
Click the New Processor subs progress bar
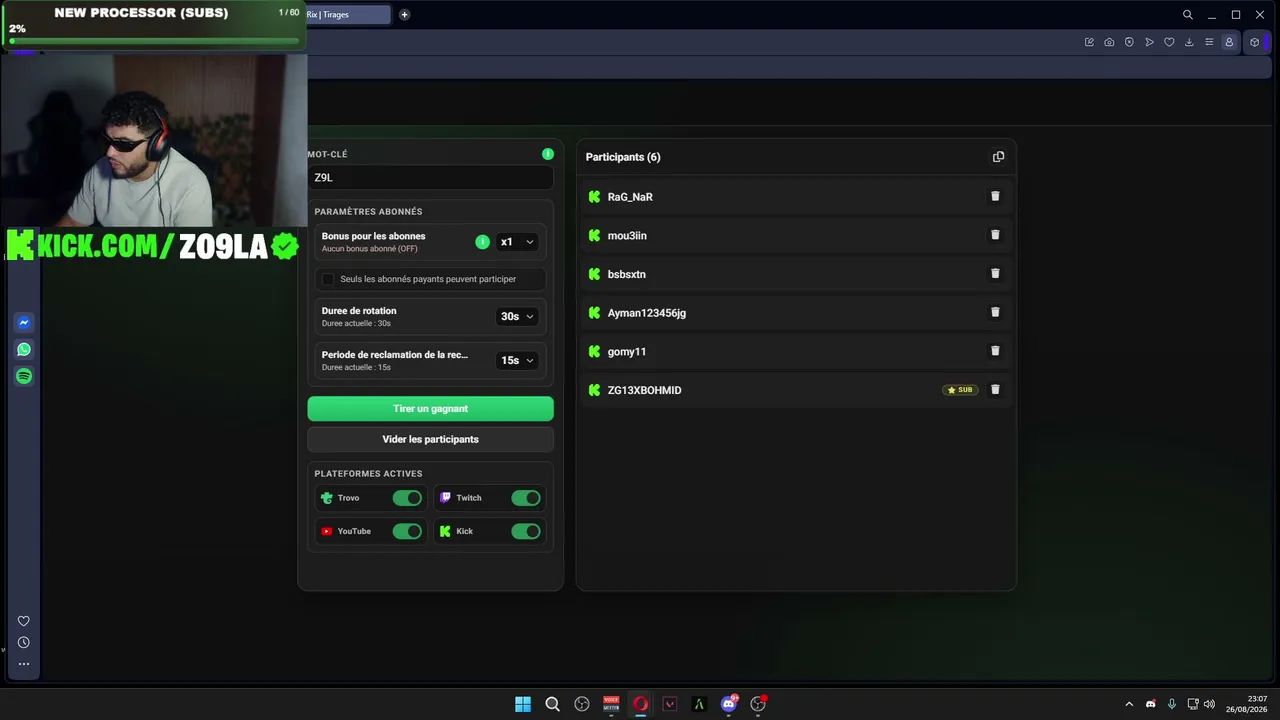click(154, 41)
